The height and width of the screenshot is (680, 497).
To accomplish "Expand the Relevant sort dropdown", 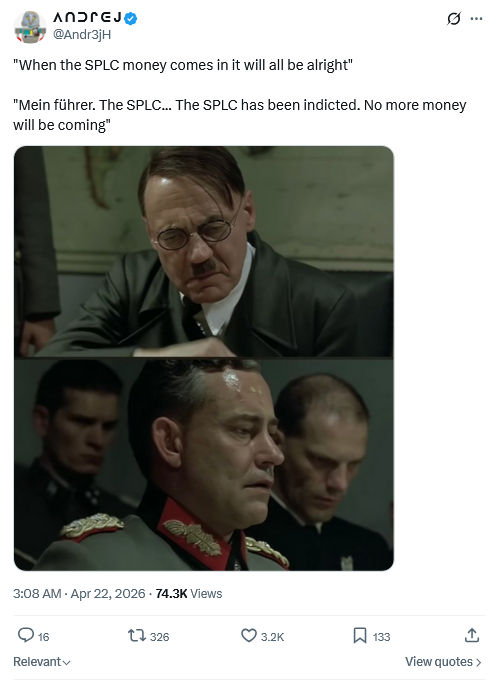I will [x=42, y=662].
